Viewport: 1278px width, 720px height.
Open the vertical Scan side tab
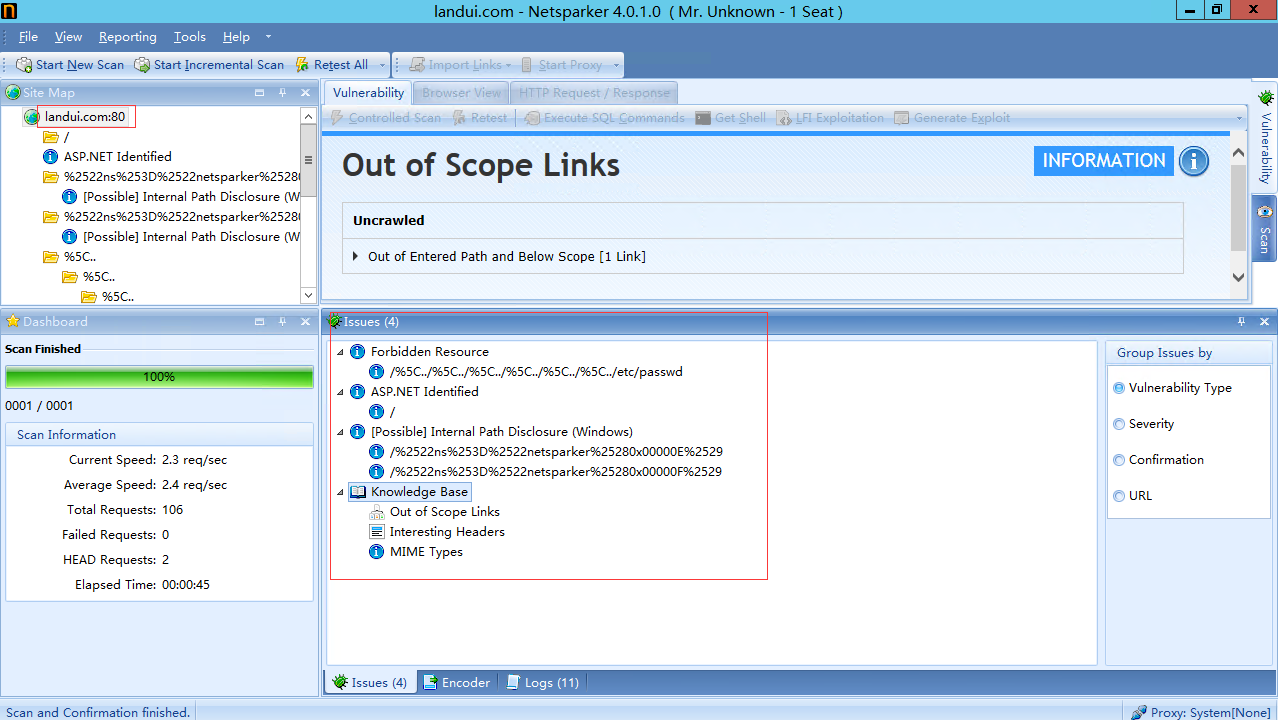click(1265, 230)
